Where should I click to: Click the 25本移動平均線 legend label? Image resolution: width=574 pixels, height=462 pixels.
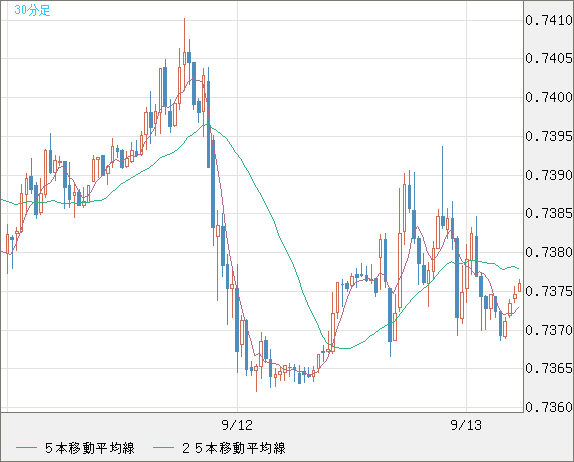[234, 448]
